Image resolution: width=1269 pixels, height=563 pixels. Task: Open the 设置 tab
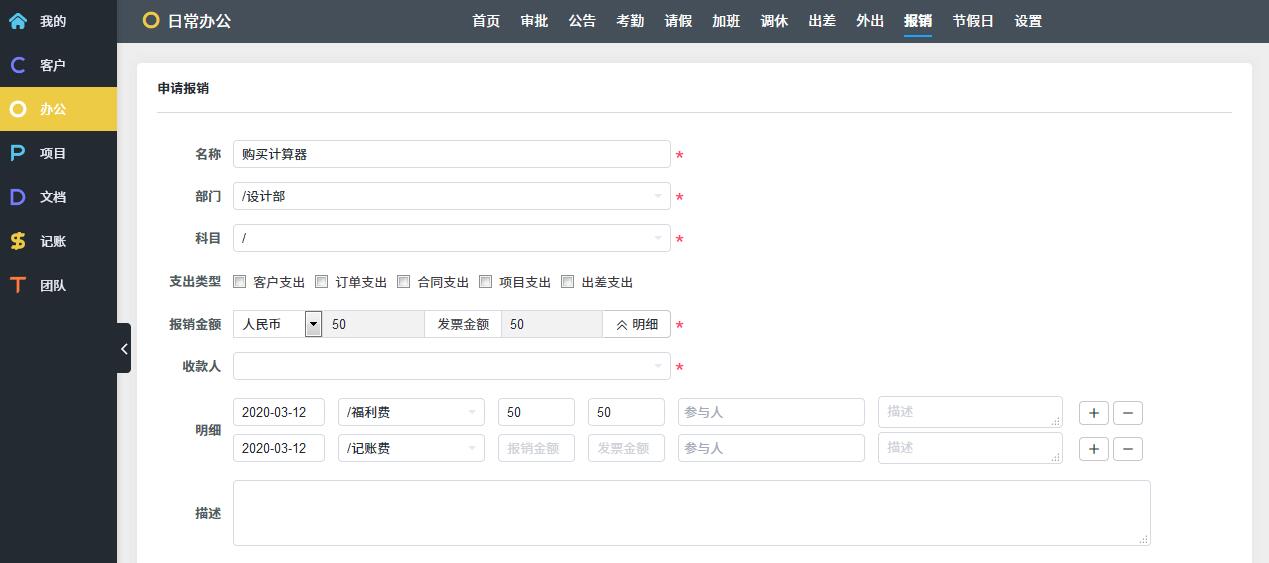[x=1028, y=21]
